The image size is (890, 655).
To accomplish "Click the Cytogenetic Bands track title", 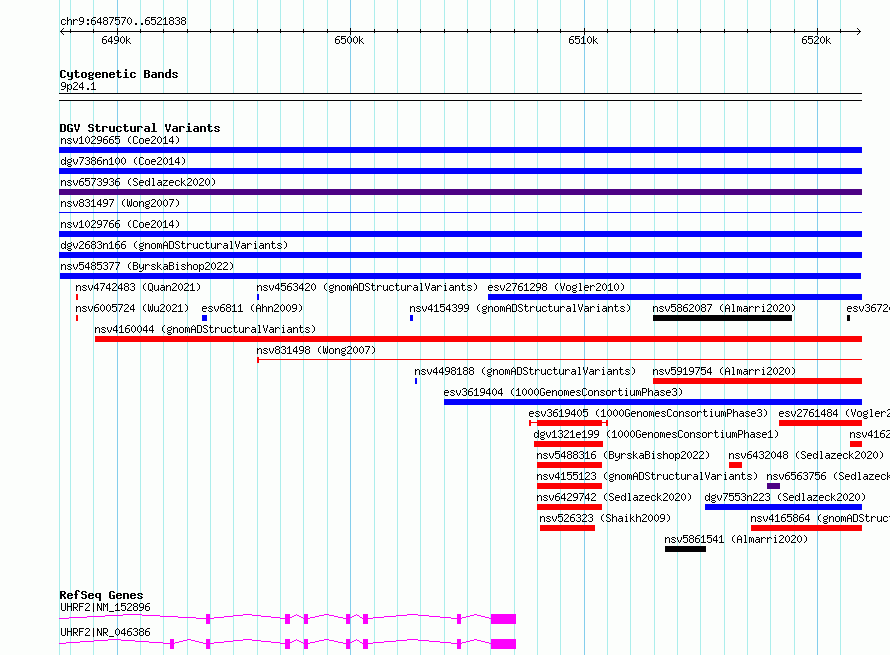I will tap(119, 74).
